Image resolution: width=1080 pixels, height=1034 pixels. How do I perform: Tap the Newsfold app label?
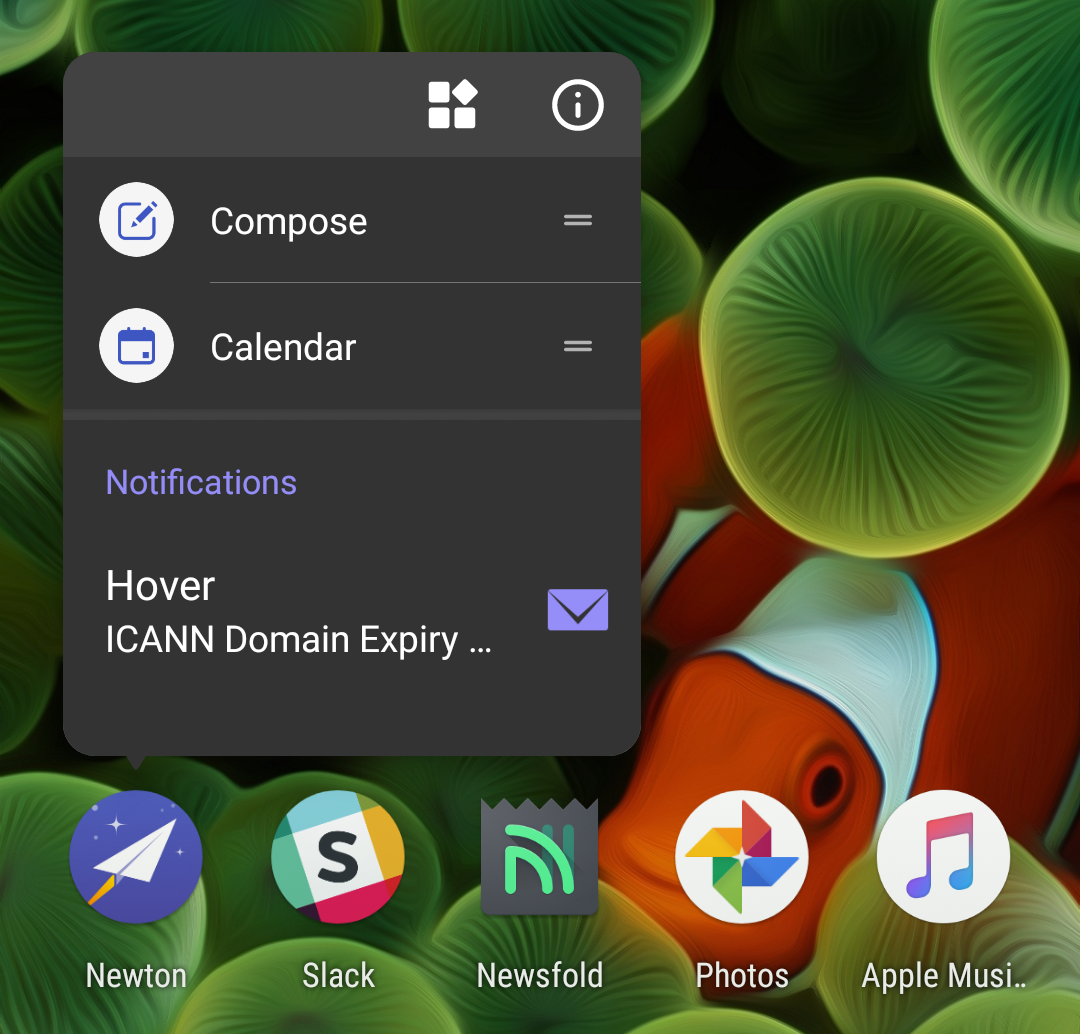tap(540, 975)
